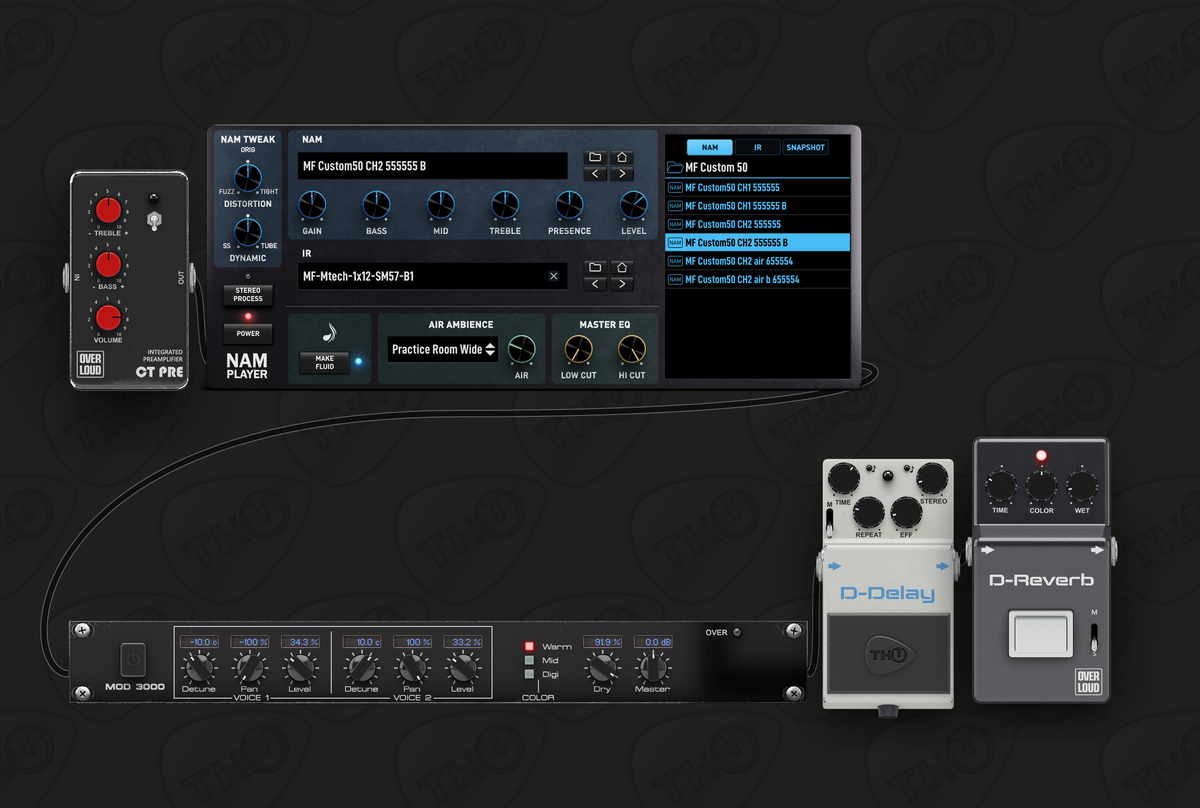This screenshot has height=808, width=1200.
Task: Click the Master EQ Low Cut knob
Action: tap(578, 349)
